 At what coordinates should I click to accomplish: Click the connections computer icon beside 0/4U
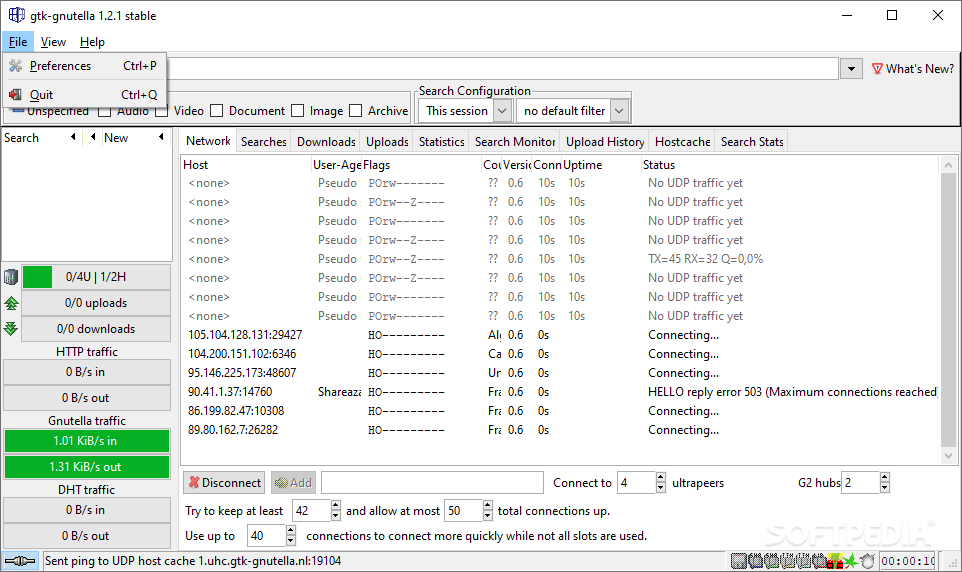coord(11,277)
